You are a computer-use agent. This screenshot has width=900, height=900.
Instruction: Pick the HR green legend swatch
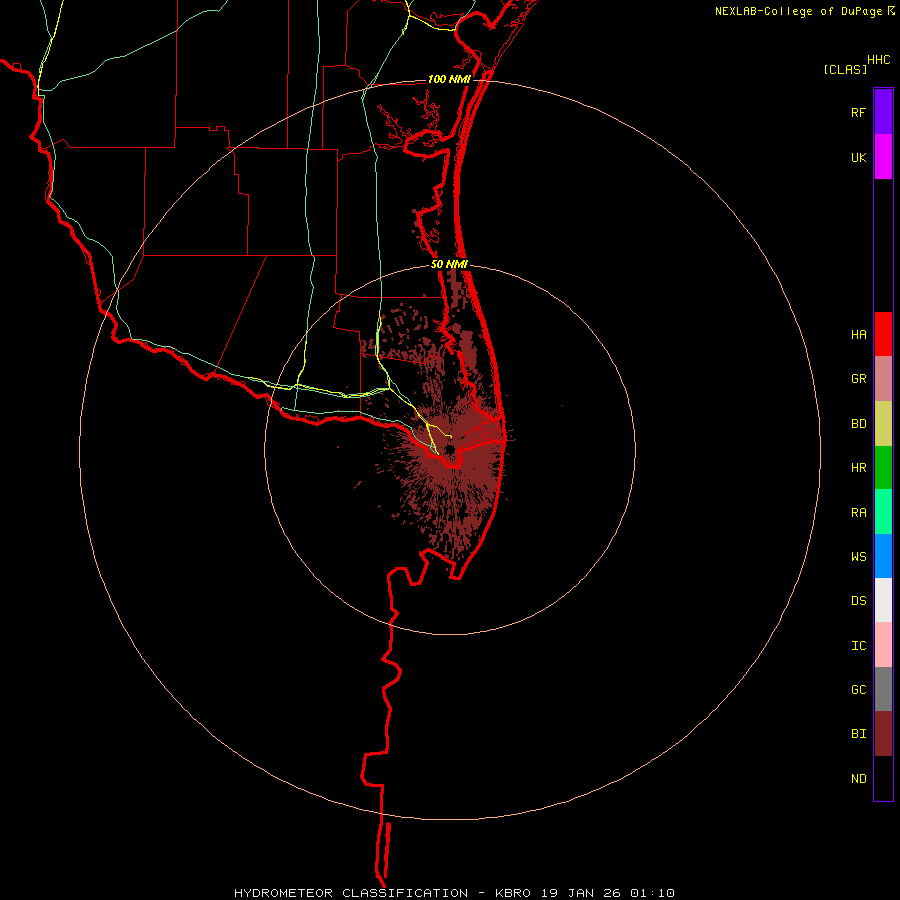(883, 468)
